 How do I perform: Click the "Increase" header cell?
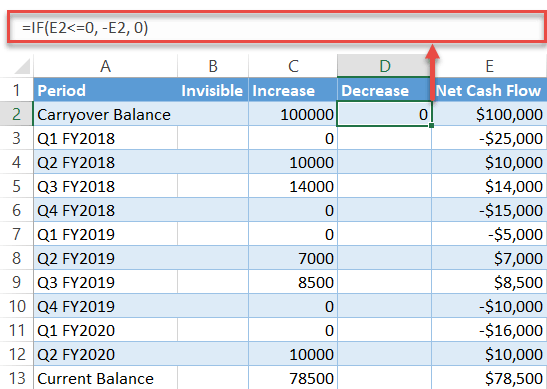click(x=293, y=90)
